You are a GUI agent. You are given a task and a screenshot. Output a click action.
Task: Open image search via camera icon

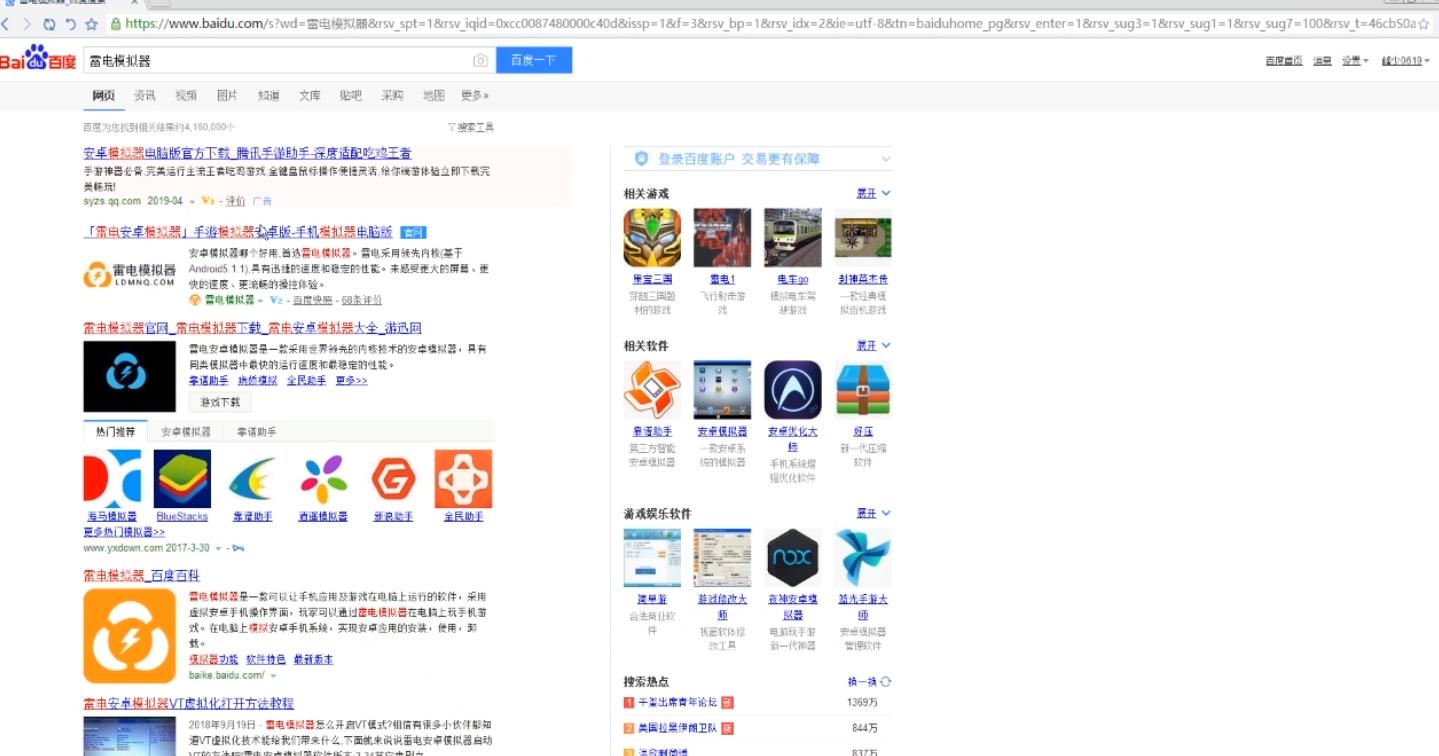pos(480,61)
